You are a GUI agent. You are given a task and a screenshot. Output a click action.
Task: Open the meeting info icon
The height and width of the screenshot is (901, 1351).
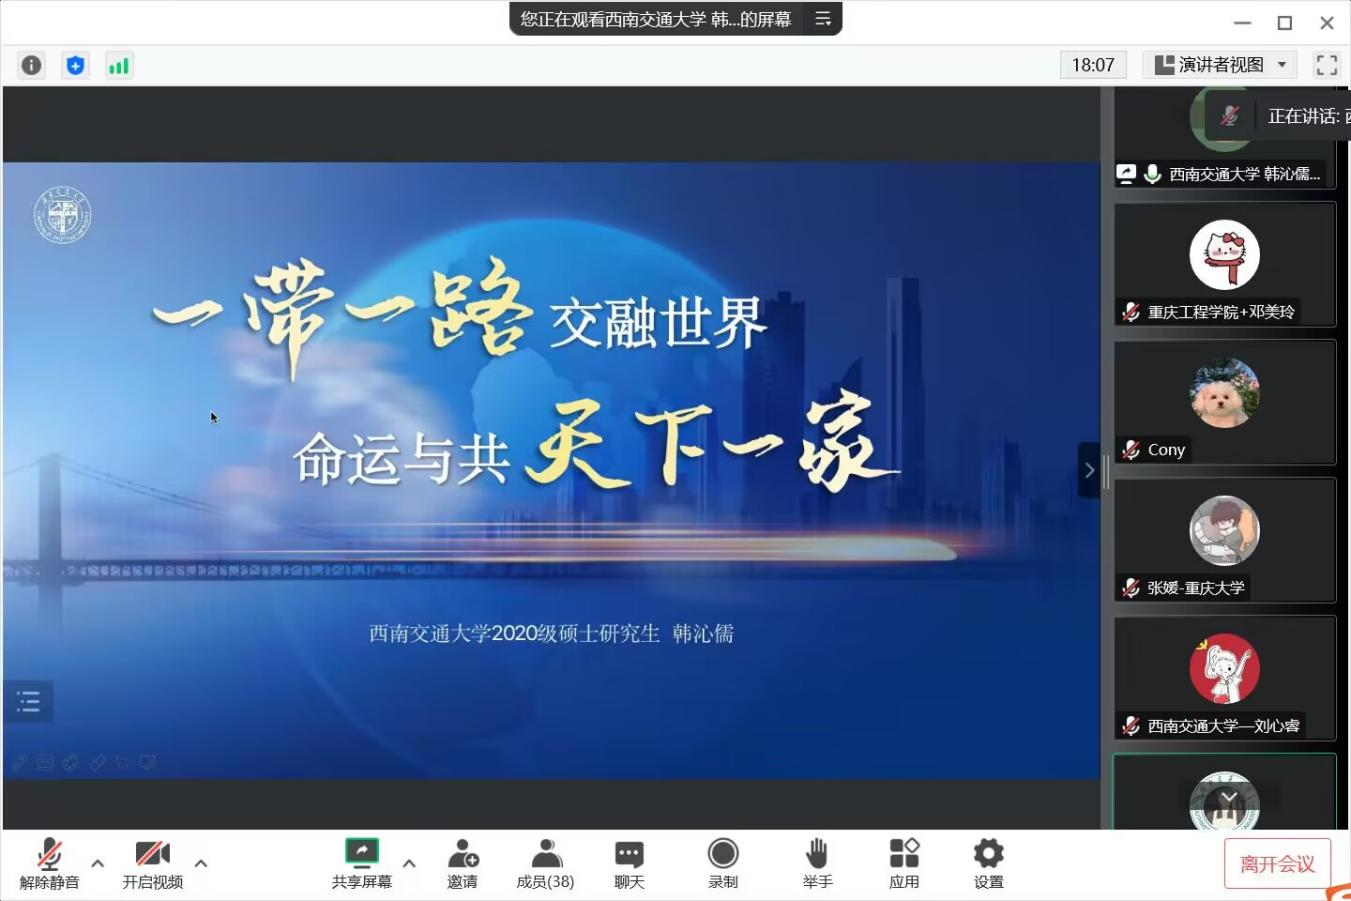tap(32, 65)
